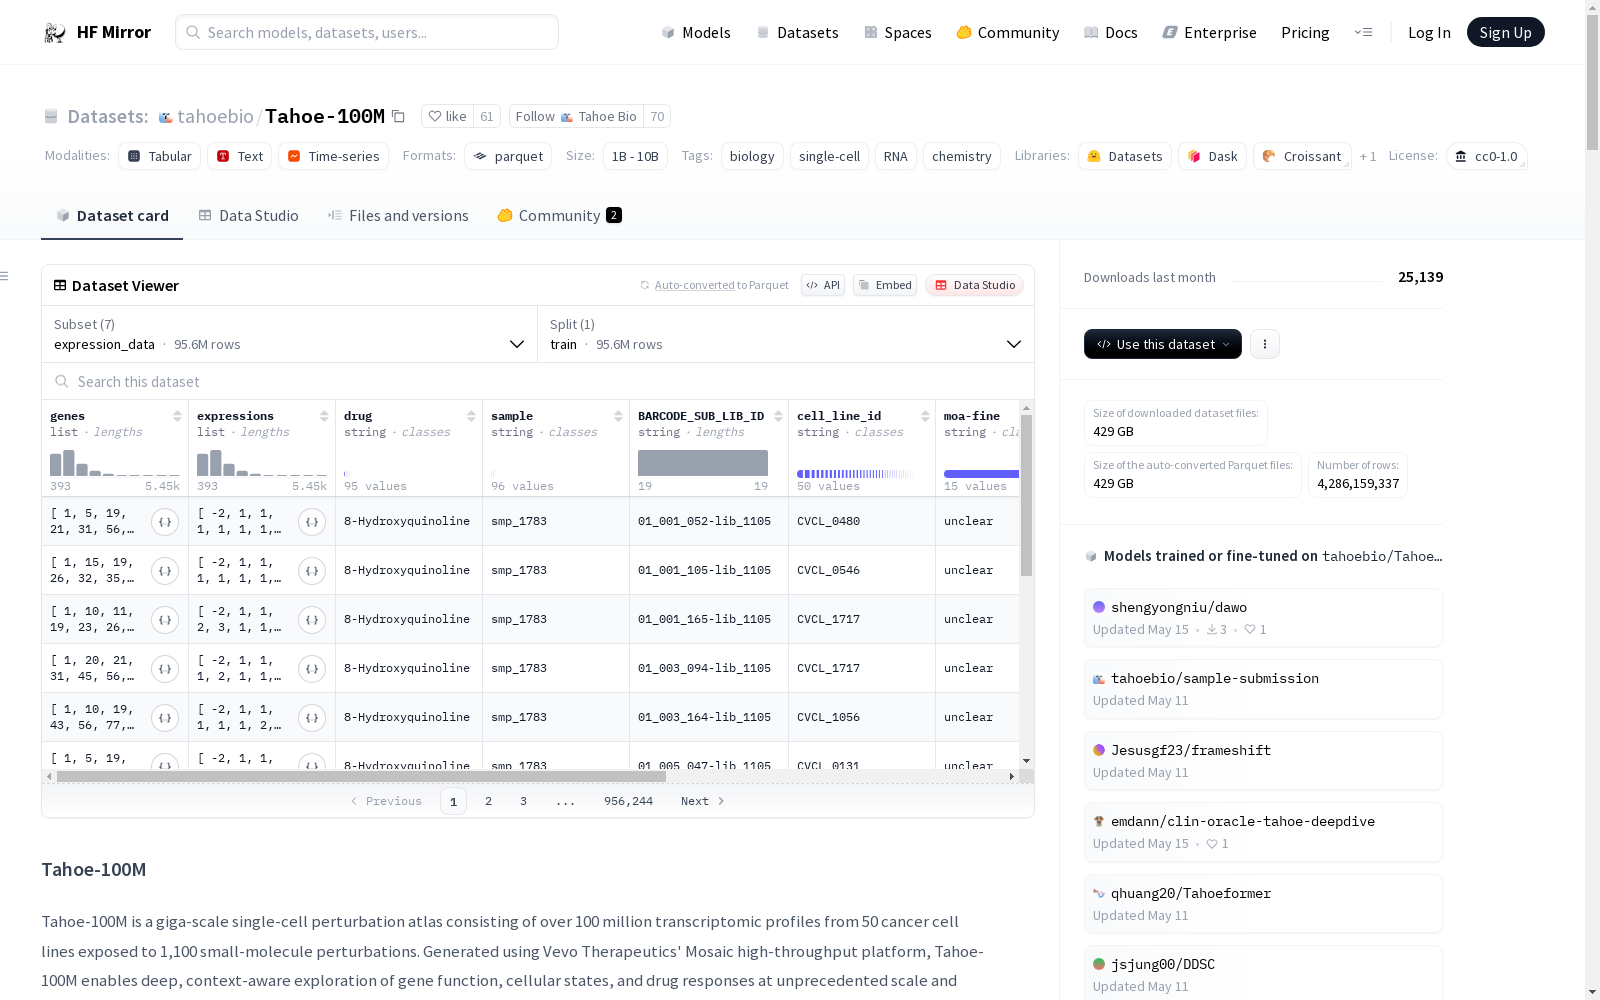Open Community in the top navigation
The image size is (1600, 1000).
pos(1008,33)
